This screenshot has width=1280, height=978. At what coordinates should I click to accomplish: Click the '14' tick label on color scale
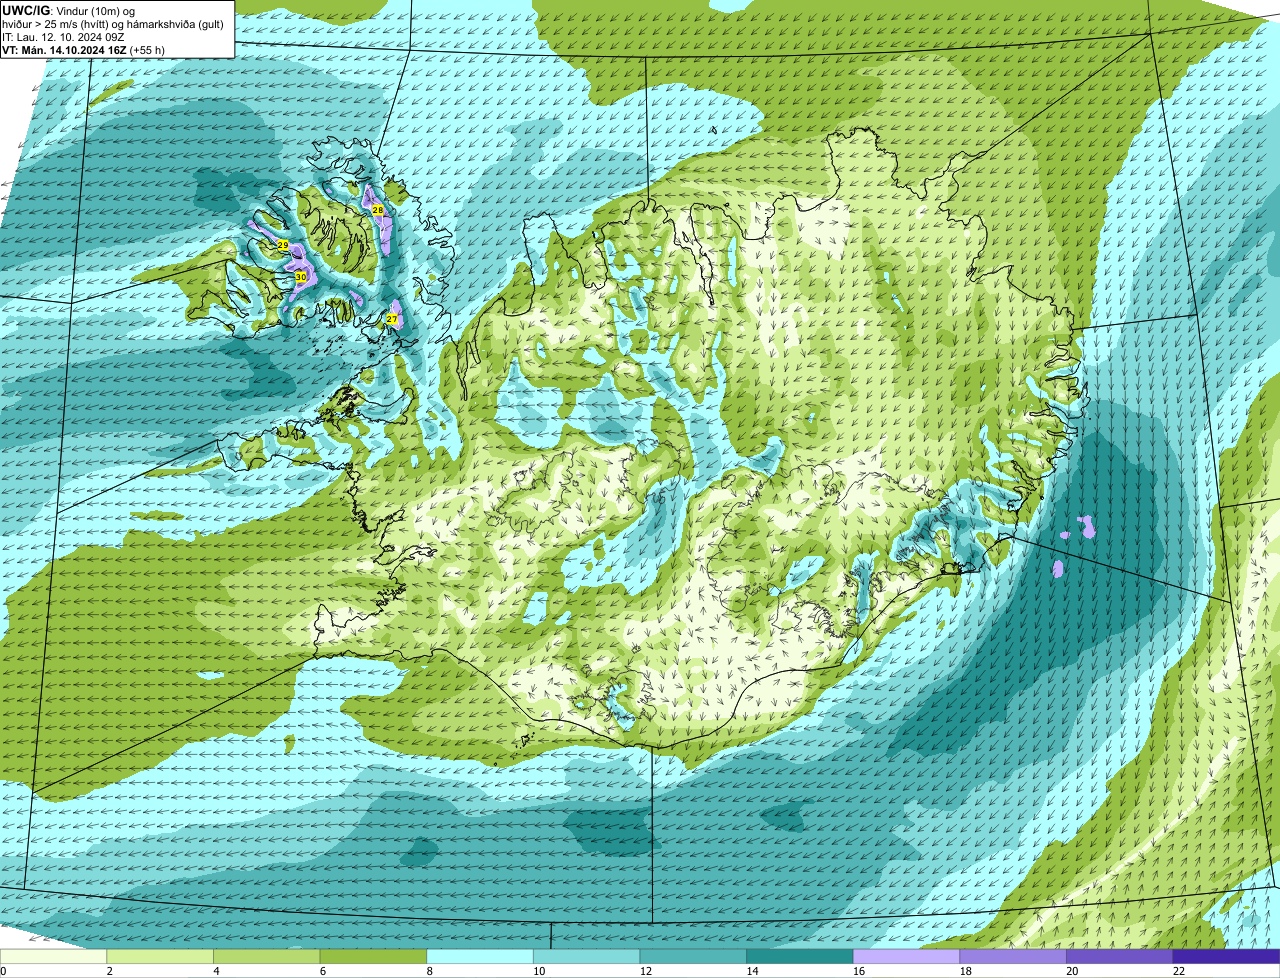[752, 971]
